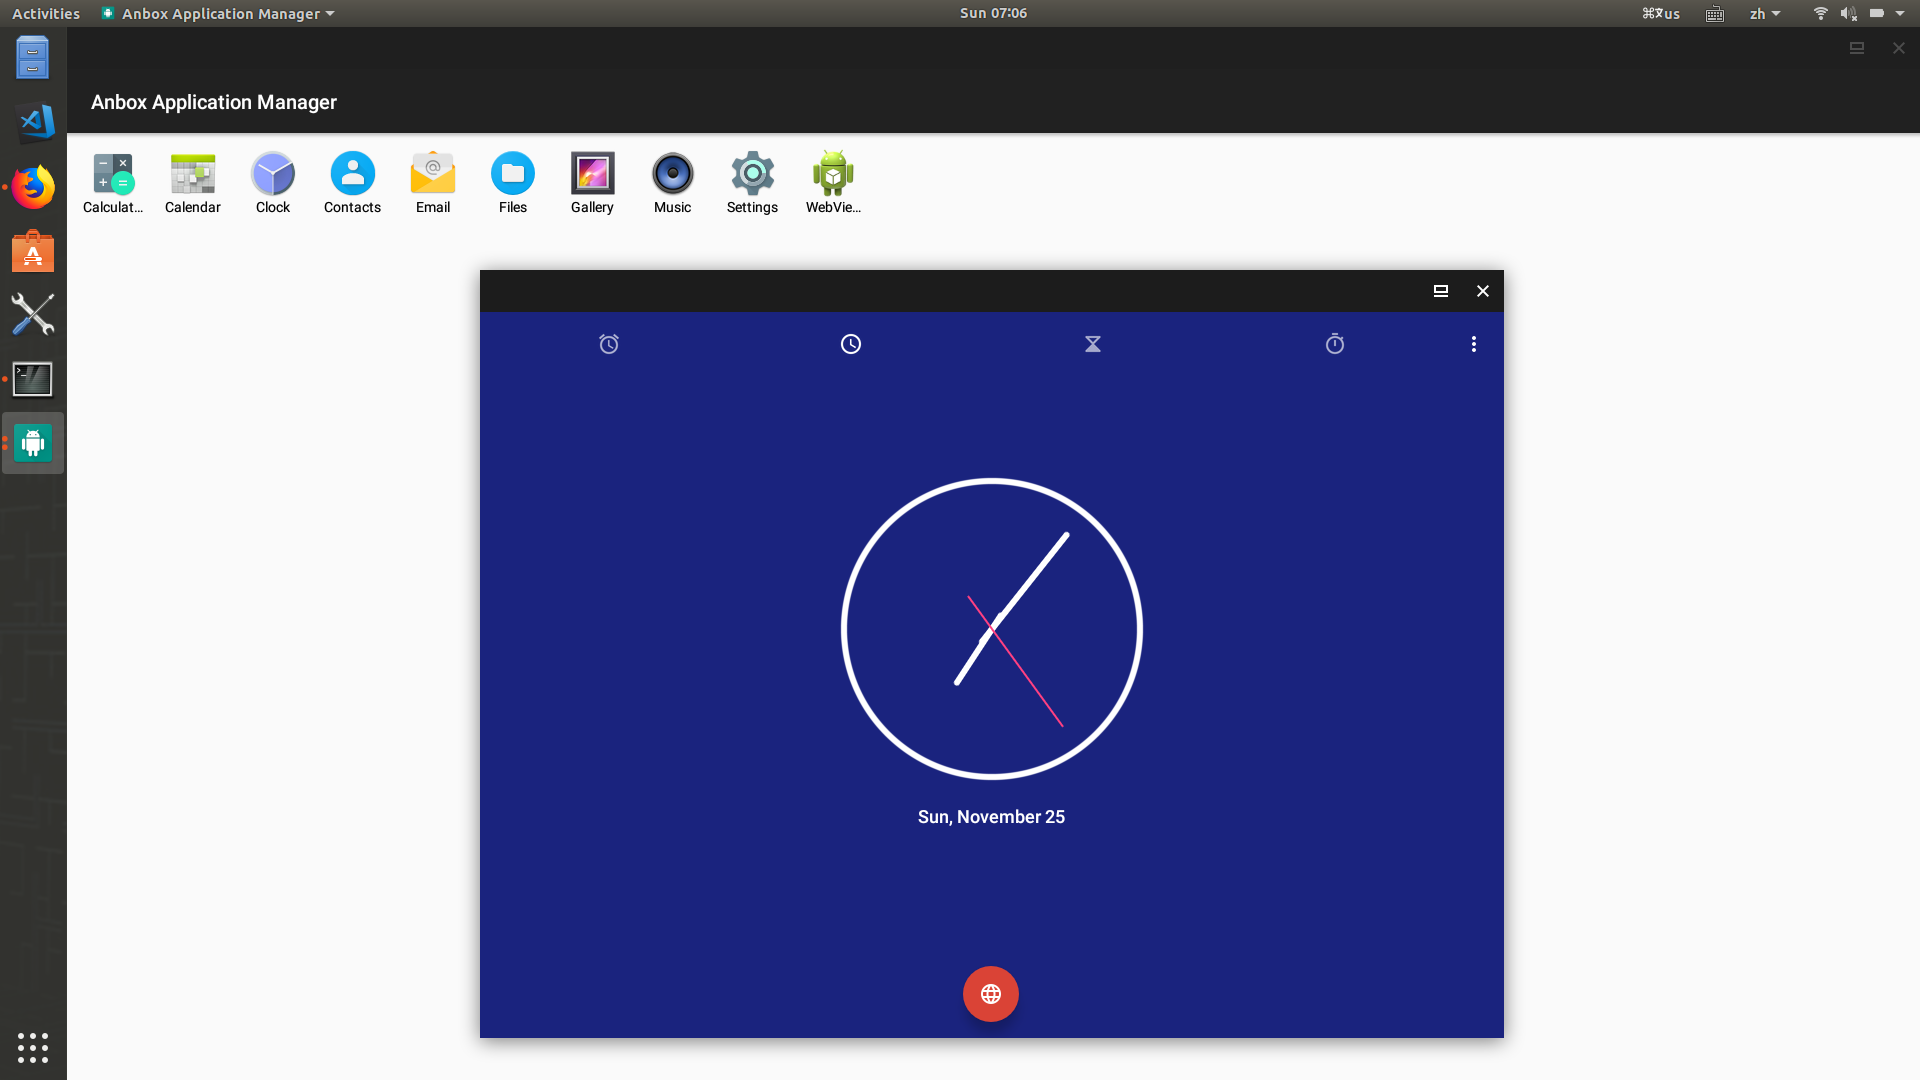Close the Clock app window

pyautogui.click(x=1483, y=291)
